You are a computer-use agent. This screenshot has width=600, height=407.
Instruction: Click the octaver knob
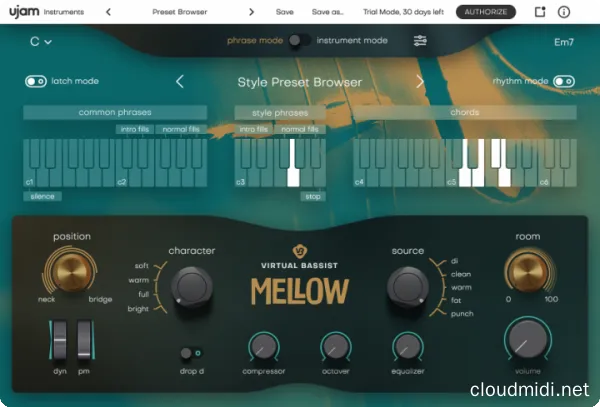click(x=335, y=347)
